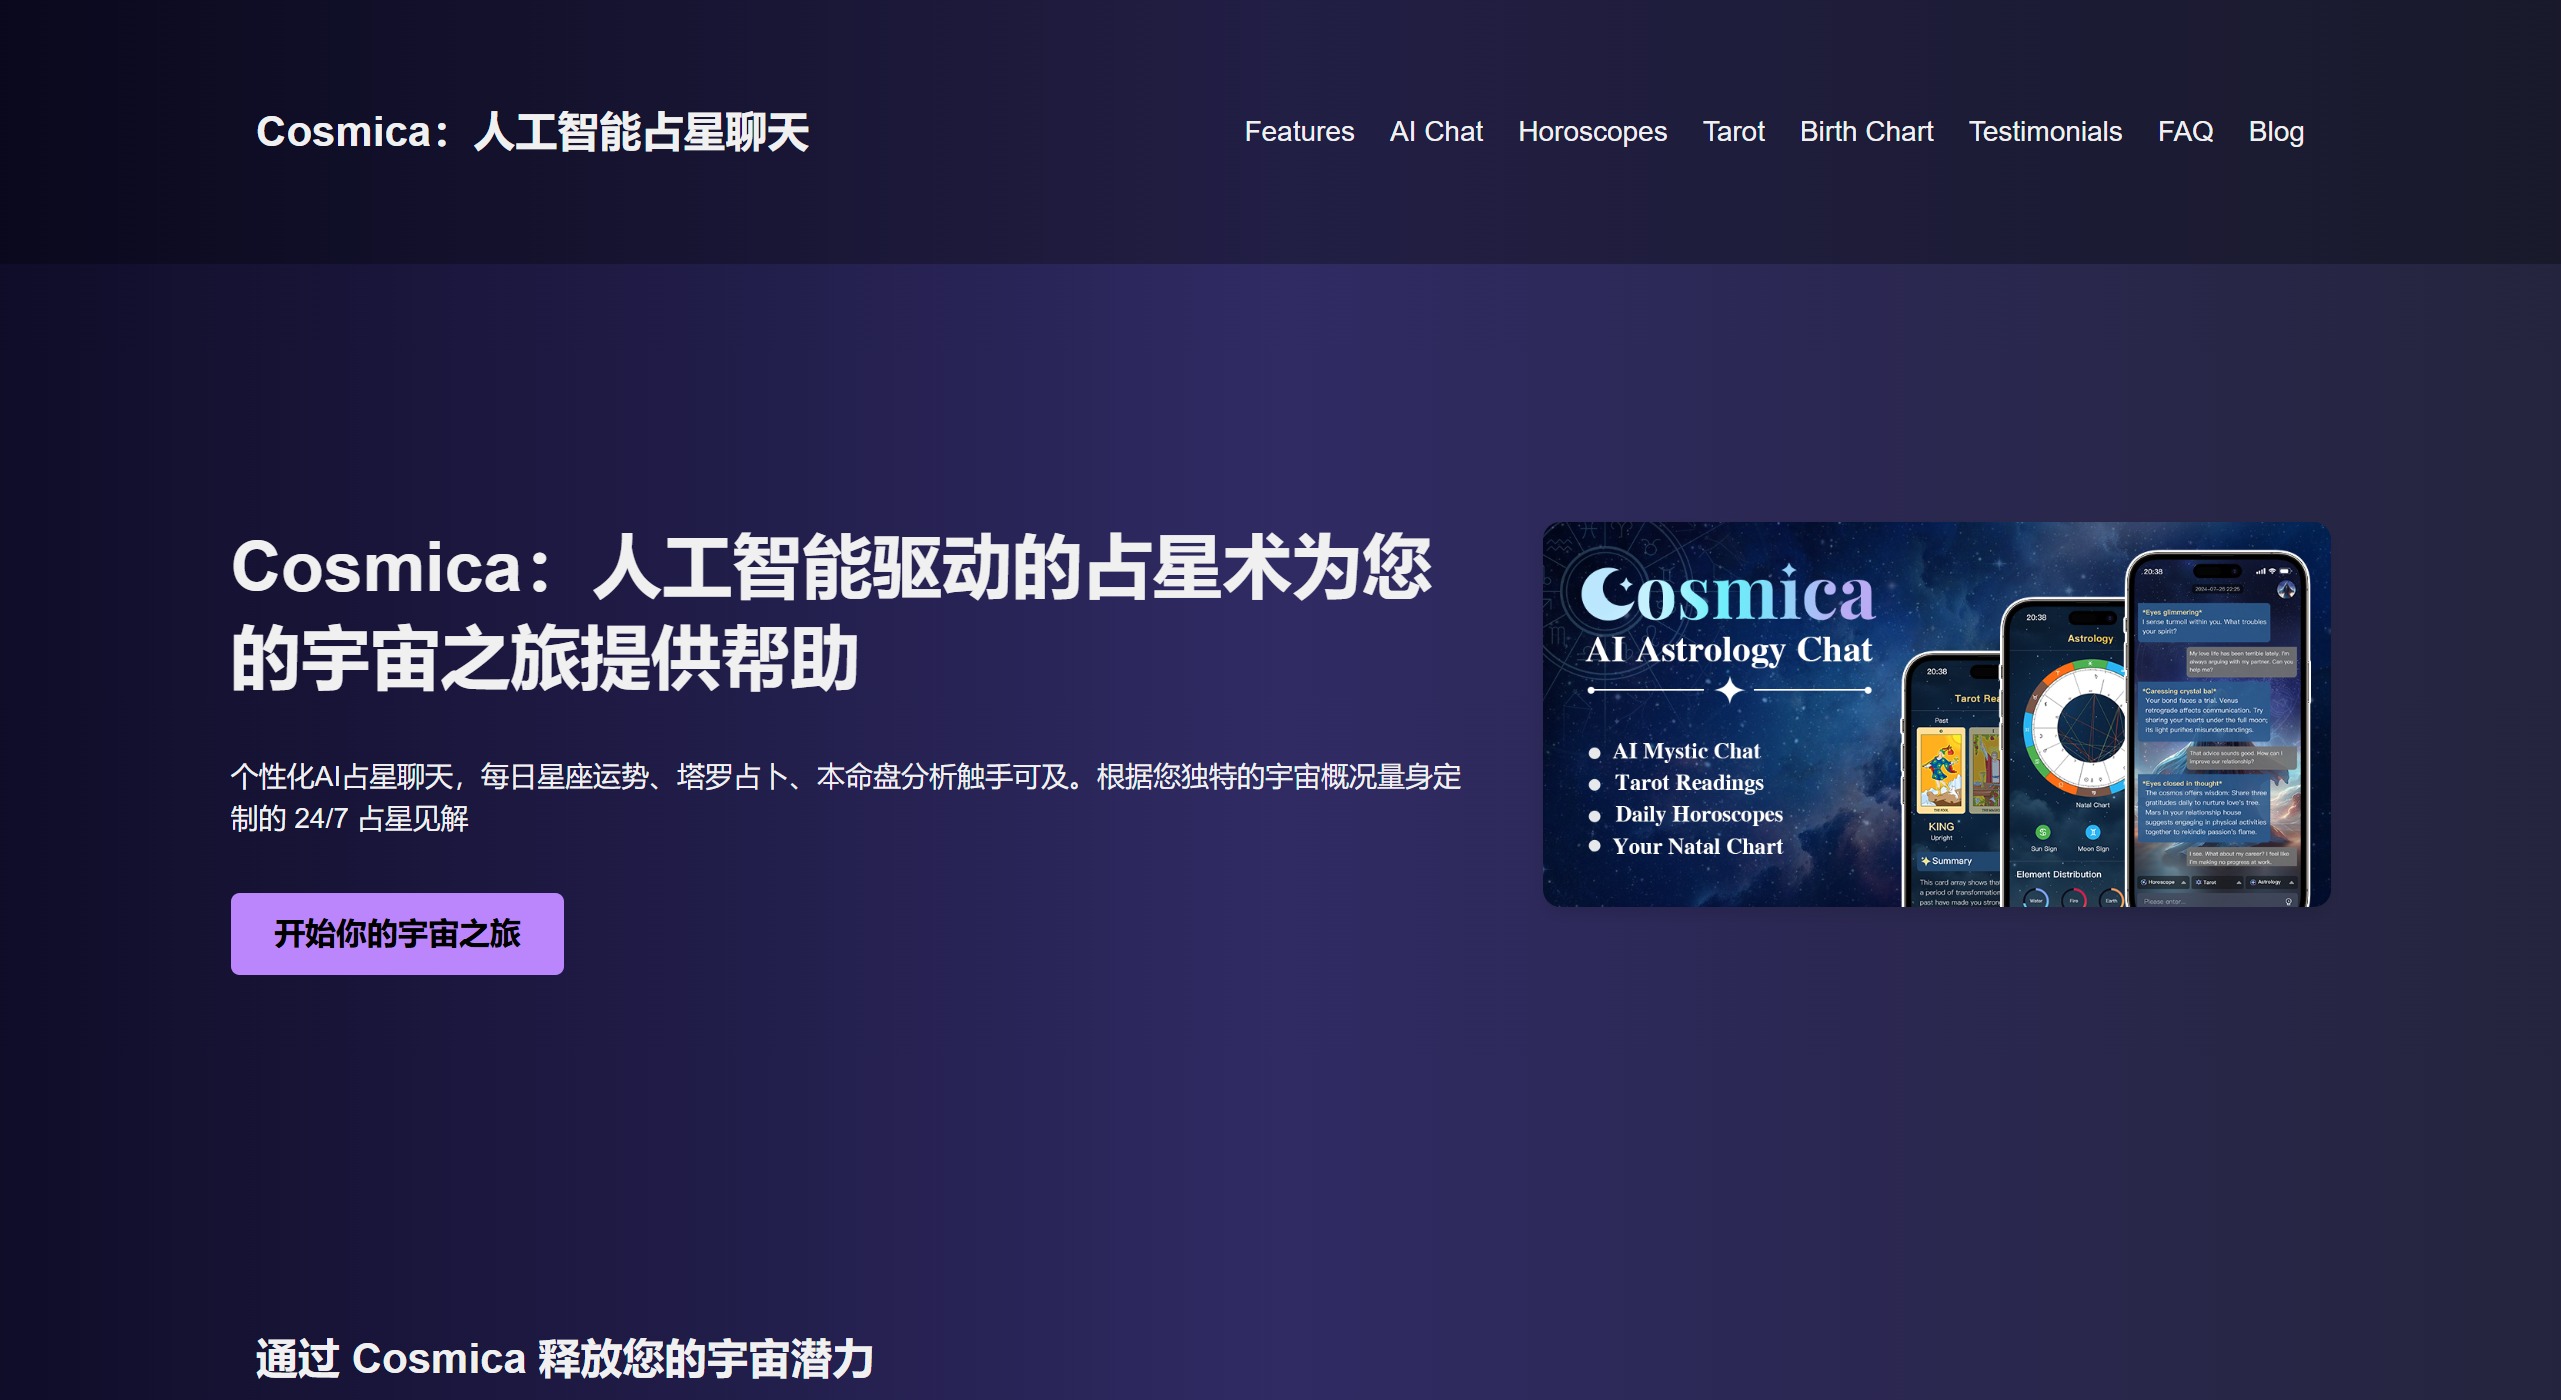Click the Fool tarot card in the left phone

click(1941, 770)
